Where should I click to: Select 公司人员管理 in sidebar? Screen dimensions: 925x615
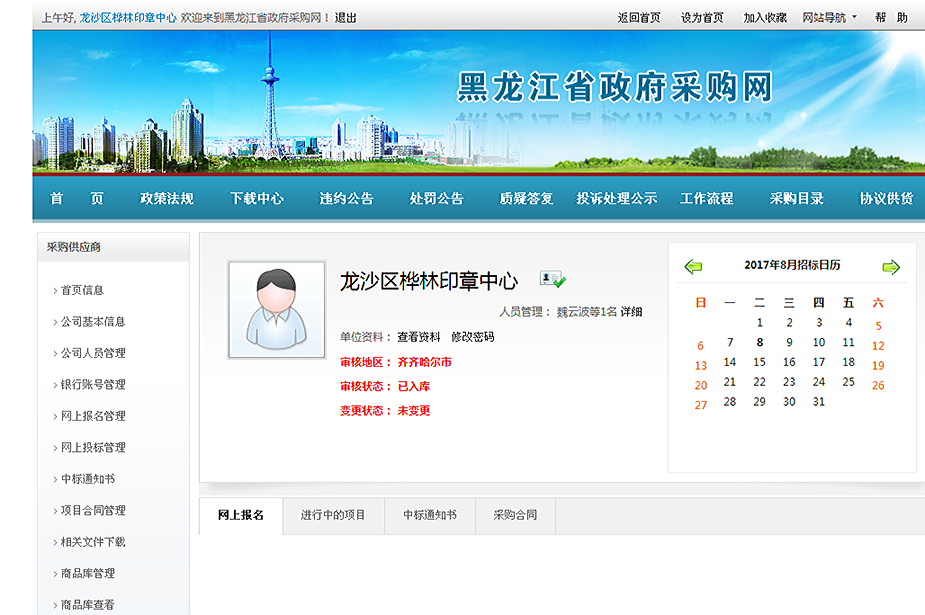pos(93,353)
